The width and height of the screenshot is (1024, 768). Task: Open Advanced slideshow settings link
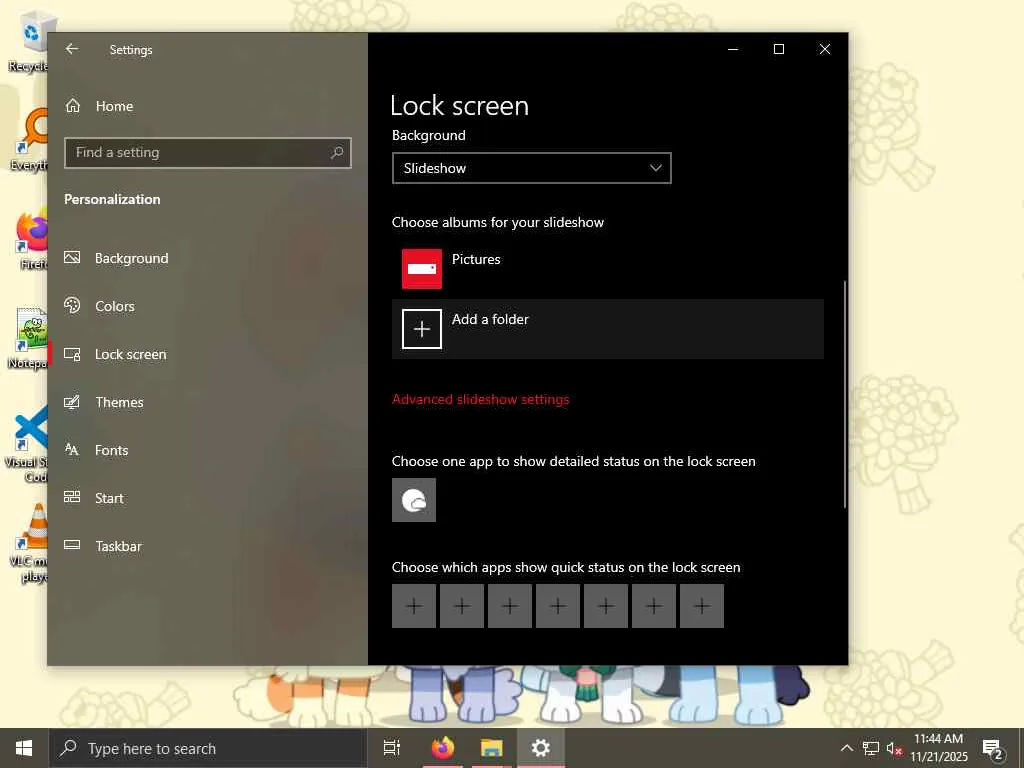tap(481, 399)
